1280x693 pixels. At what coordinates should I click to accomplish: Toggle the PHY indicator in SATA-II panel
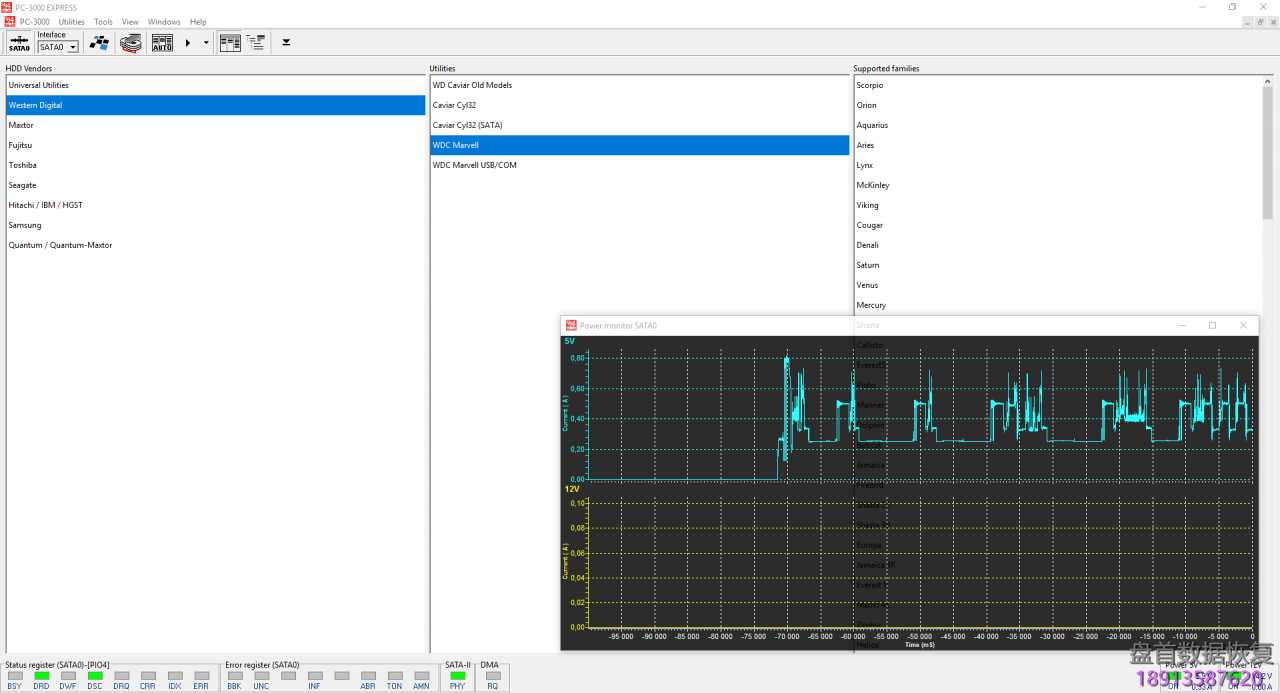[456, 676]
